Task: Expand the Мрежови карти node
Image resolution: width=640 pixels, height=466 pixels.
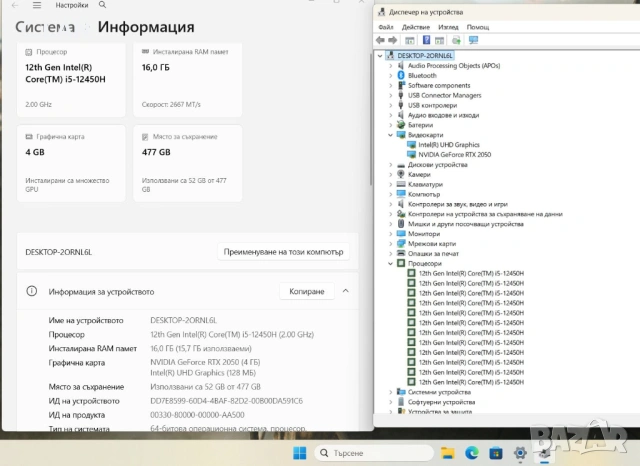Action: coord(391,244)
